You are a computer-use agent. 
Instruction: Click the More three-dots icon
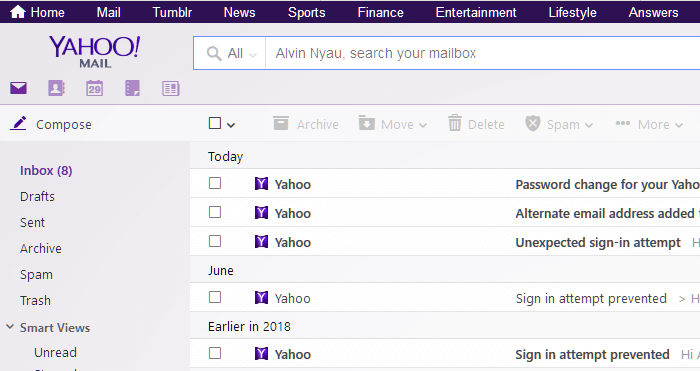click(x=623, y=123)
